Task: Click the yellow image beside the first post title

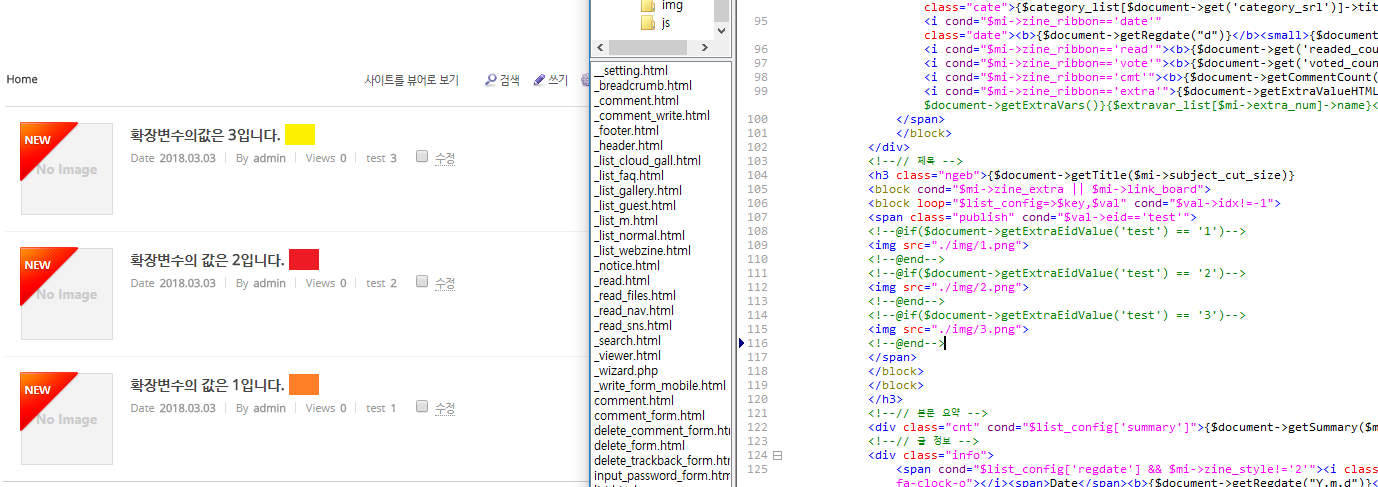Action: [300, 135]
